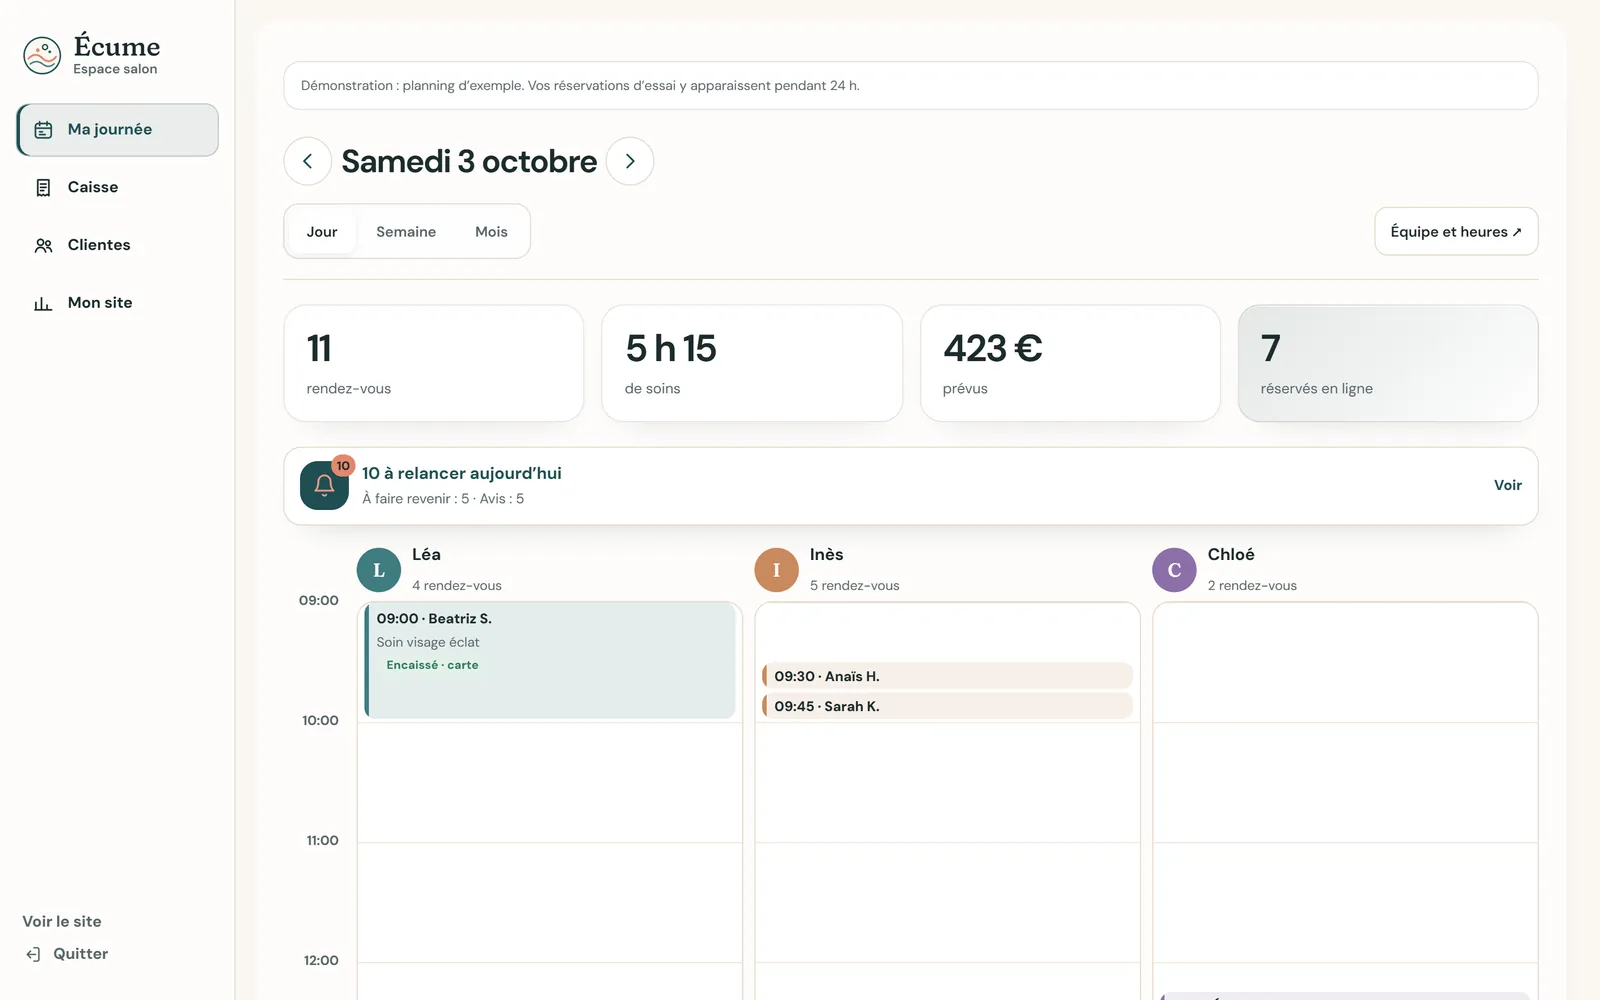
Task: Switch to Semaine view
Action: click(x=406, y=232)
